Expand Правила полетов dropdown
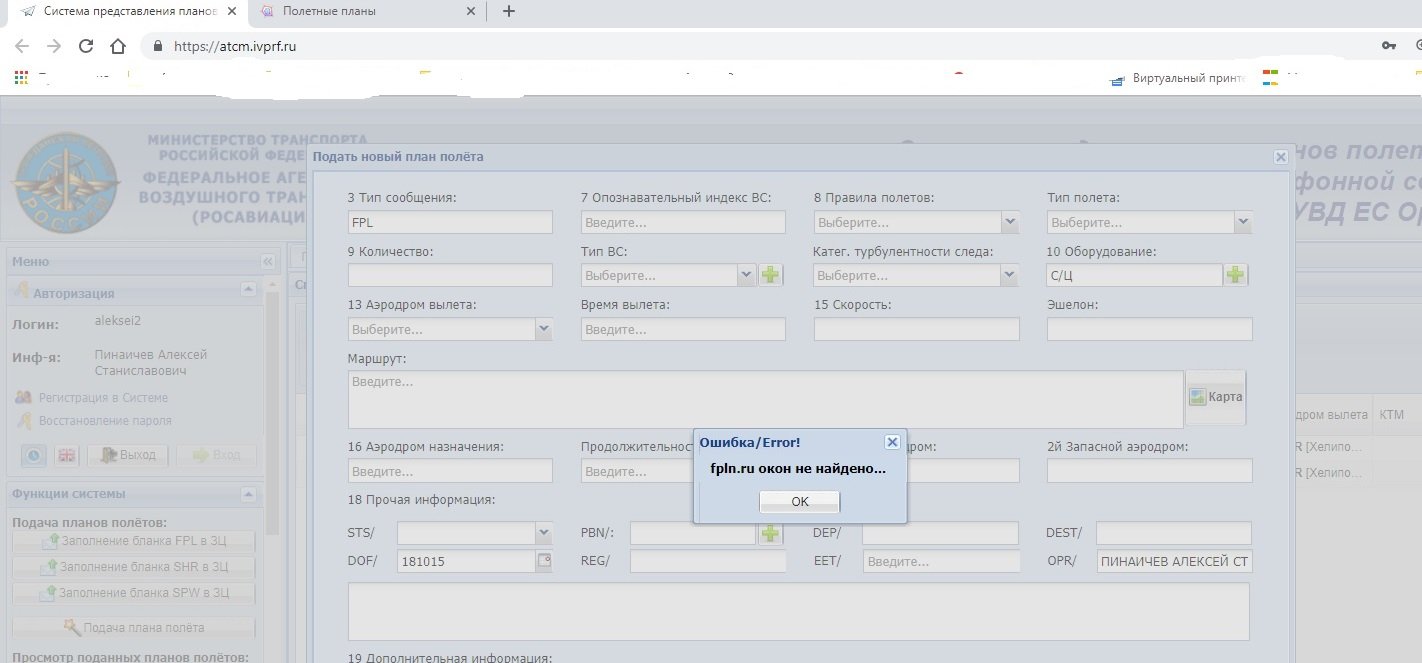Screen dimensions: 1422x663 click(x=1009, y=222)
